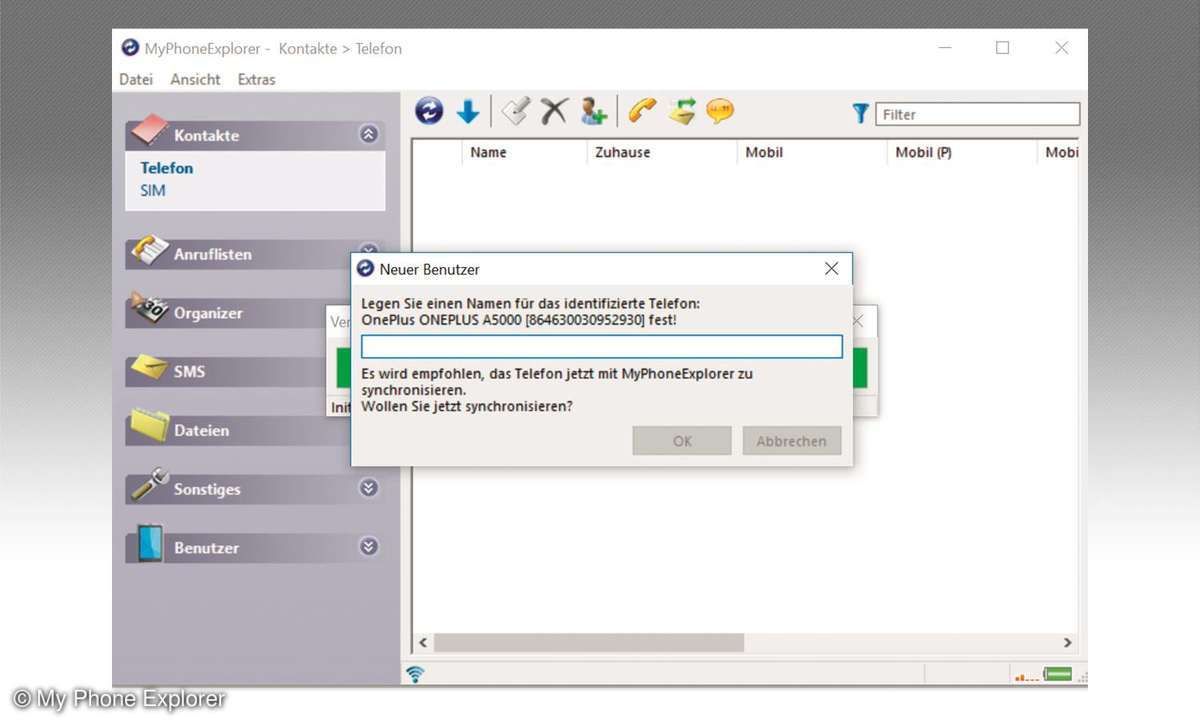Sort by Mobil column header
This screenshot has height=720, width=1200.
click(812, 153)
